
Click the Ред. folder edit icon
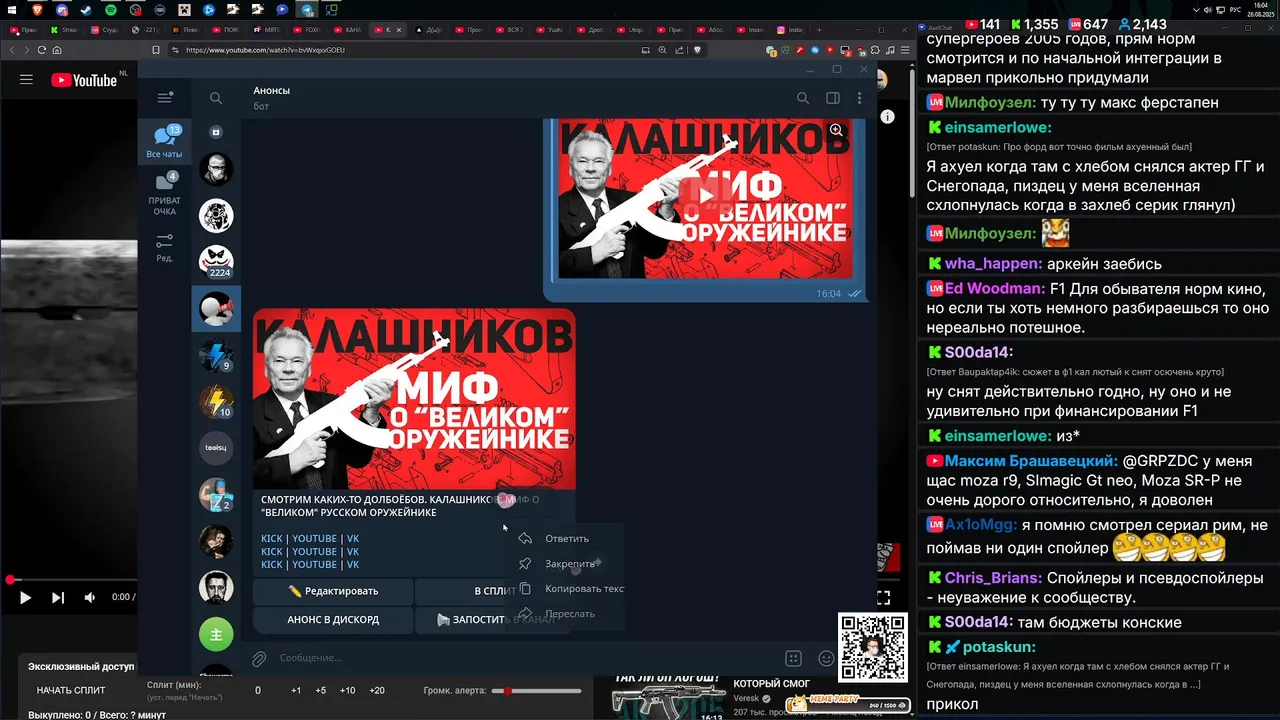tap(164, 248)
